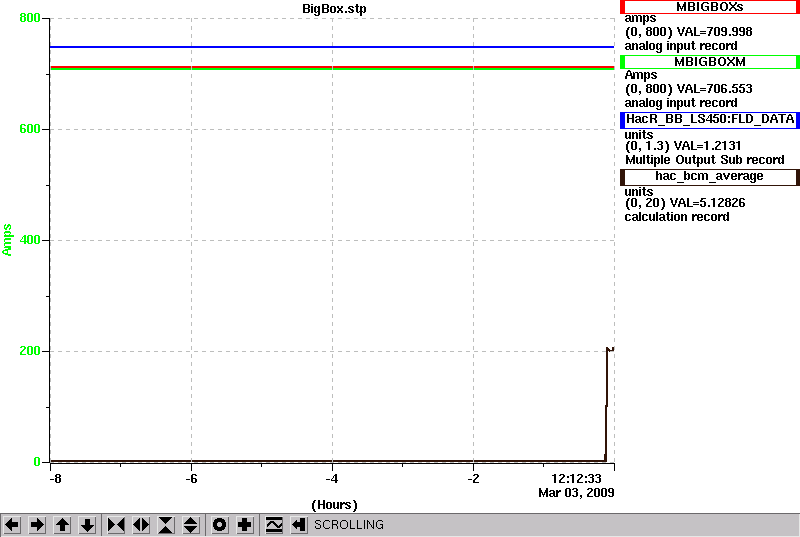Pan the plot left with arrow button

pos(12,525)
